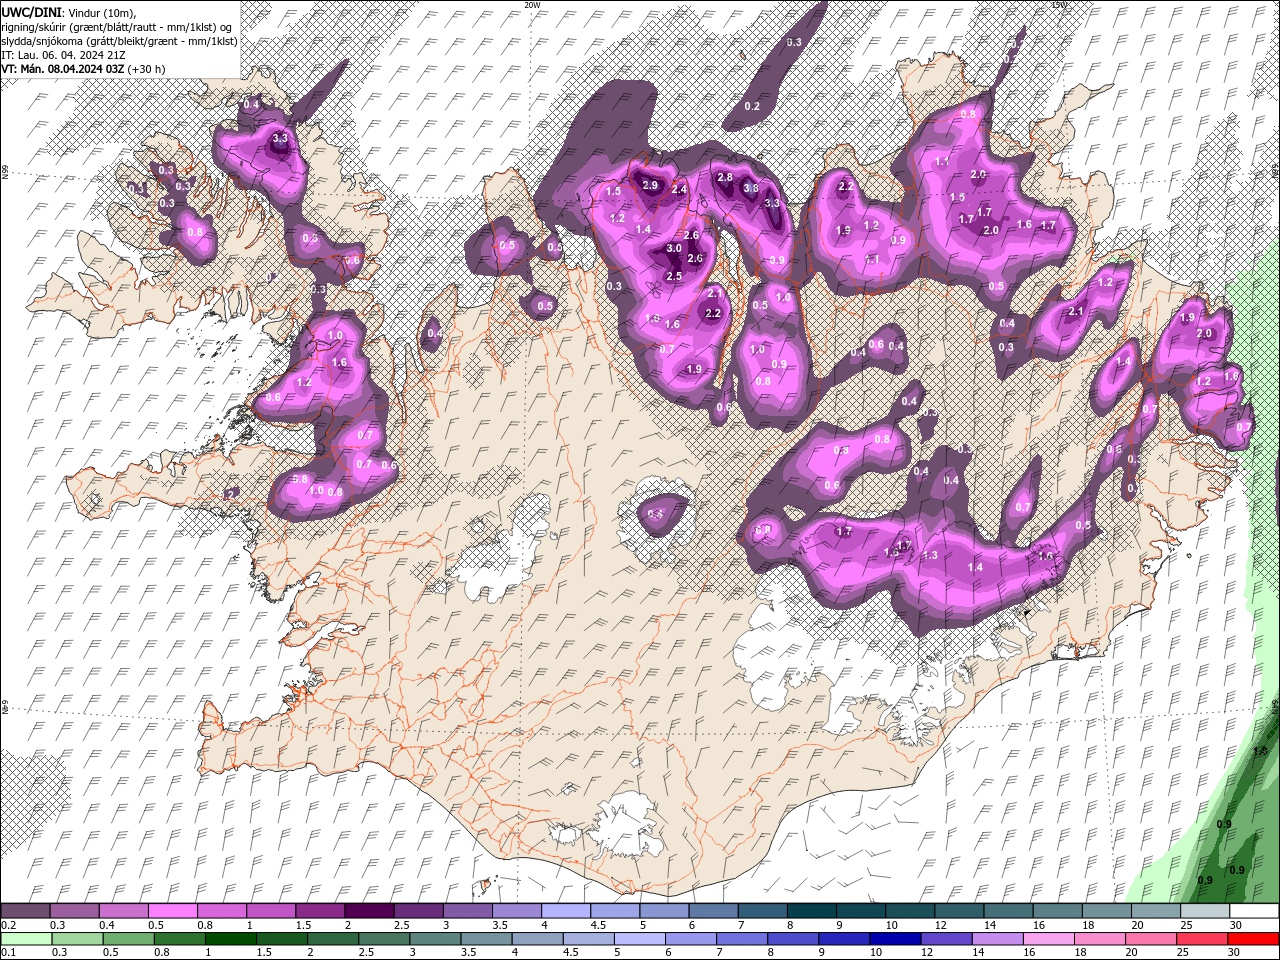Image resolution: width=1280 pixels, height=960 pixels.
Task: Click the 'rigning/skúrir (grænt/blátt/rautt - mm/1klst) og' line
Action: point(117,27)
